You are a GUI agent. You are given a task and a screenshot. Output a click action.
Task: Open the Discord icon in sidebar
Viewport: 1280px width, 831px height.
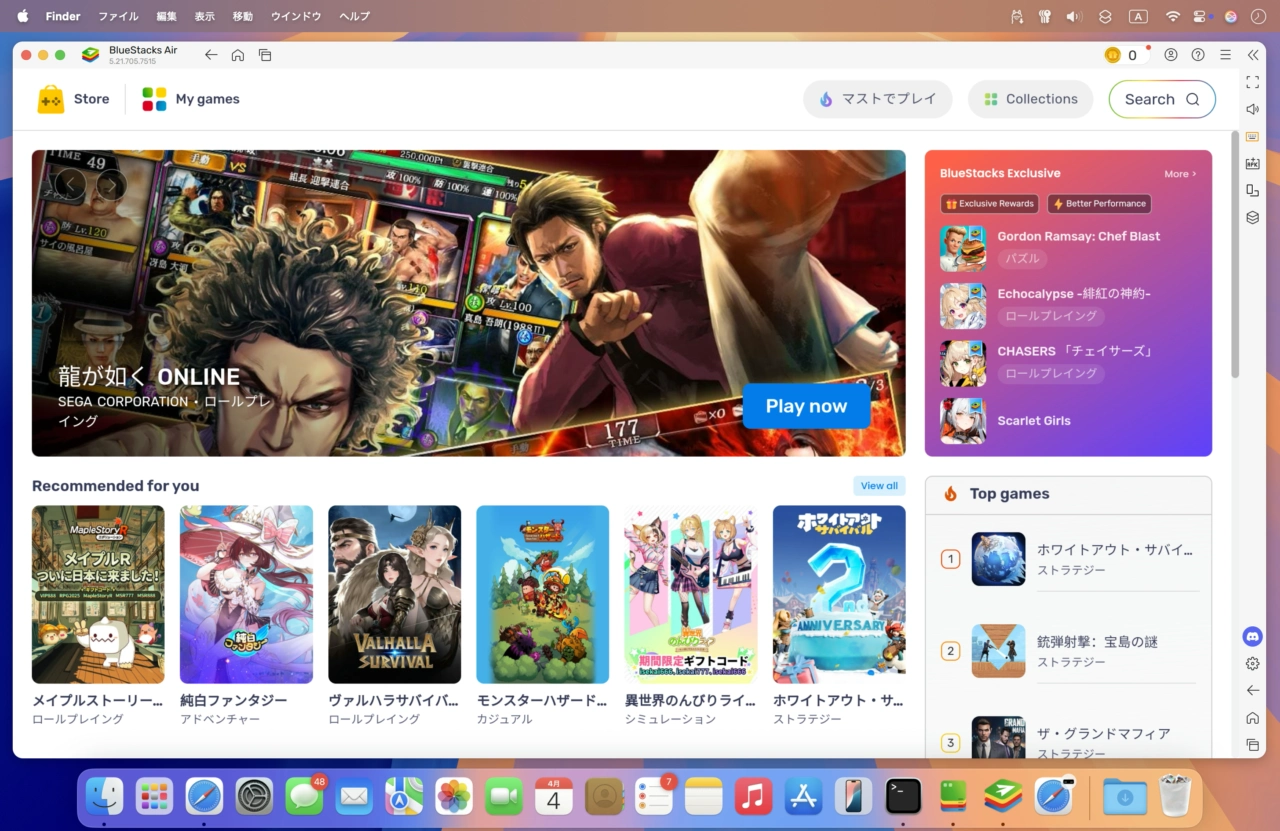tap(1252, 637)
